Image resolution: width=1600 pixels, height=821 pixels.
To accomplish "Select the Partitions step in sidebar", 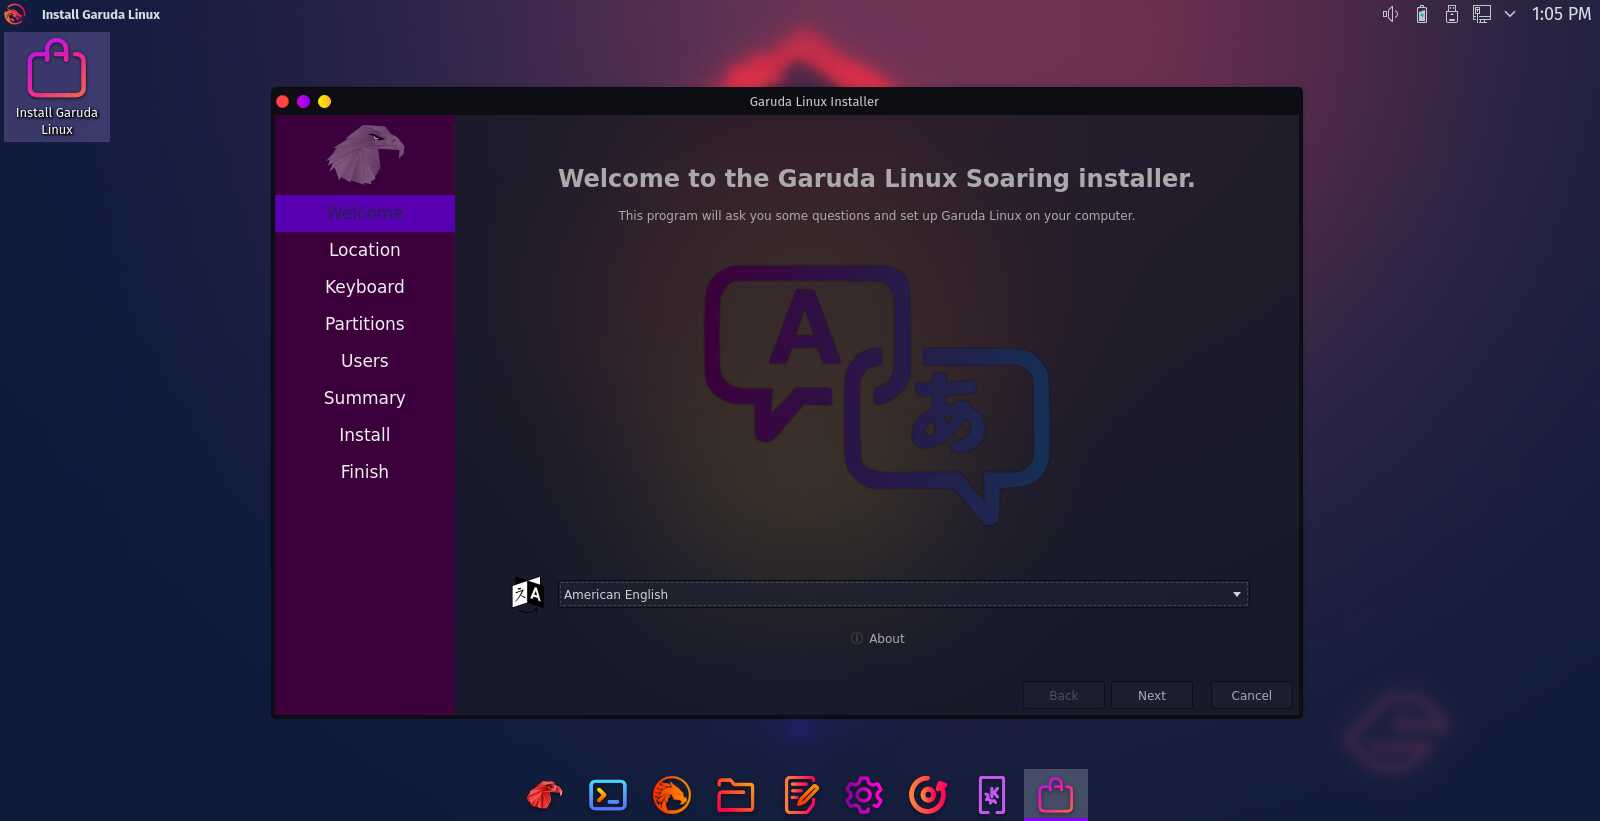I will [364, 324].
